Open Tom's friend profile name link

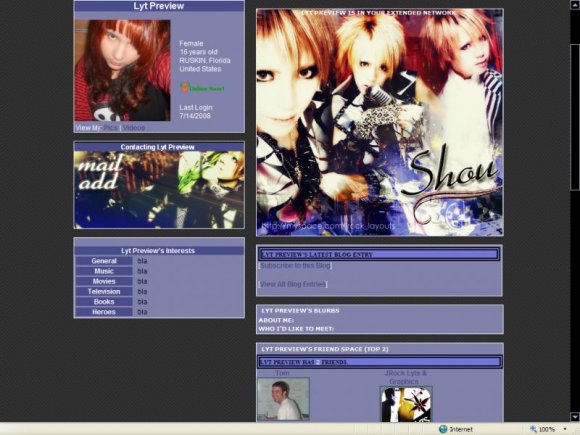click(283, 373)
